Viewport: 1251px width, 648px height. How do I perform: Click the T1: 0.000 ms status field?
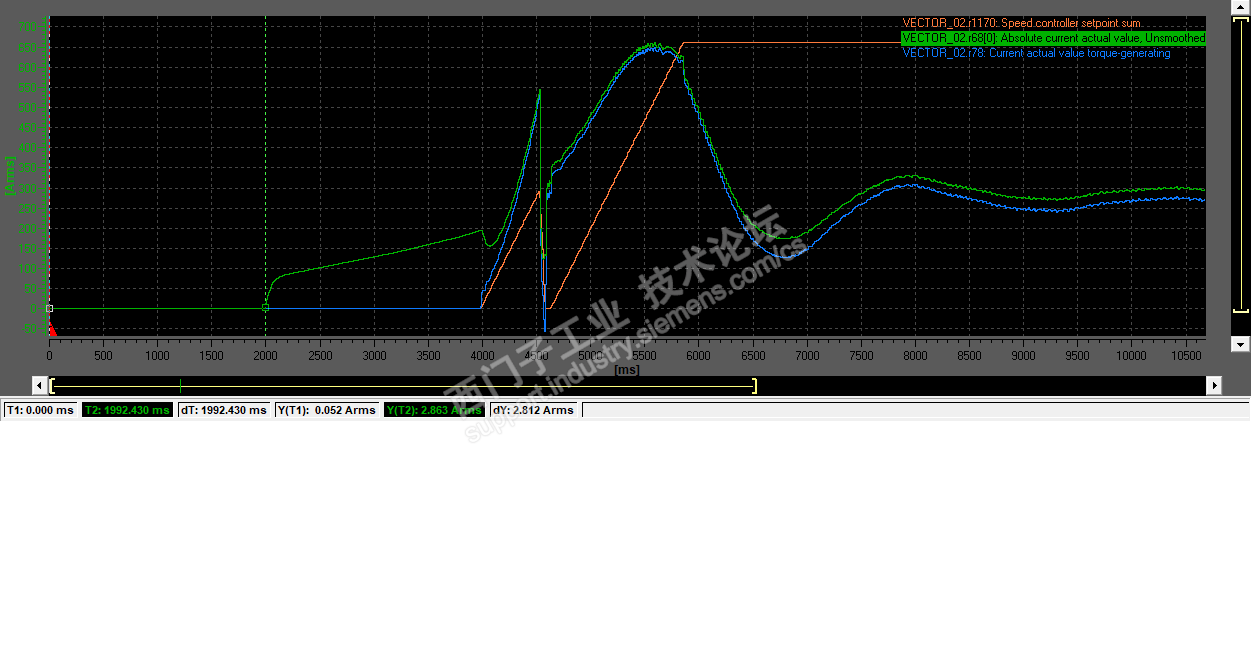(40, 410)
